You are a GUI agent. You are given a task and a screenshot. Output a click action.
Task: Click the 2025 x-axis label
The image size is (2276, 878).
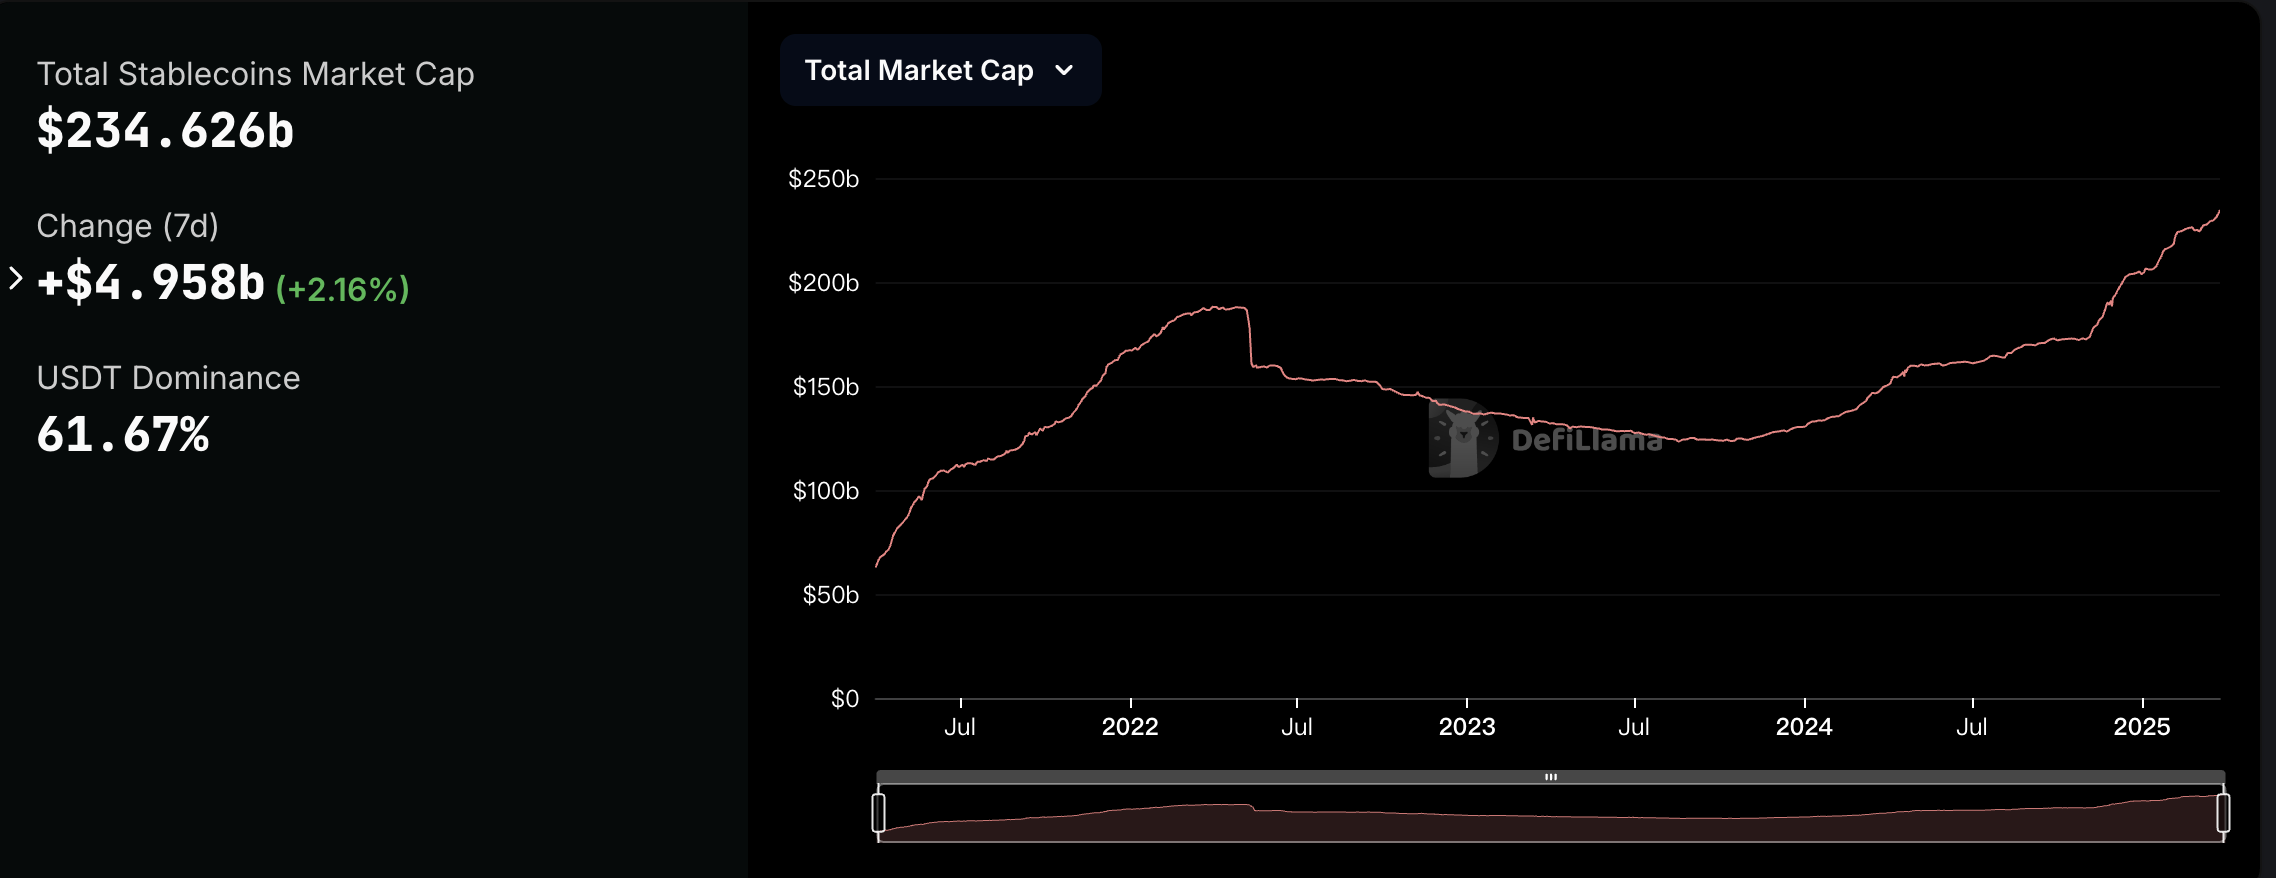2141,727
